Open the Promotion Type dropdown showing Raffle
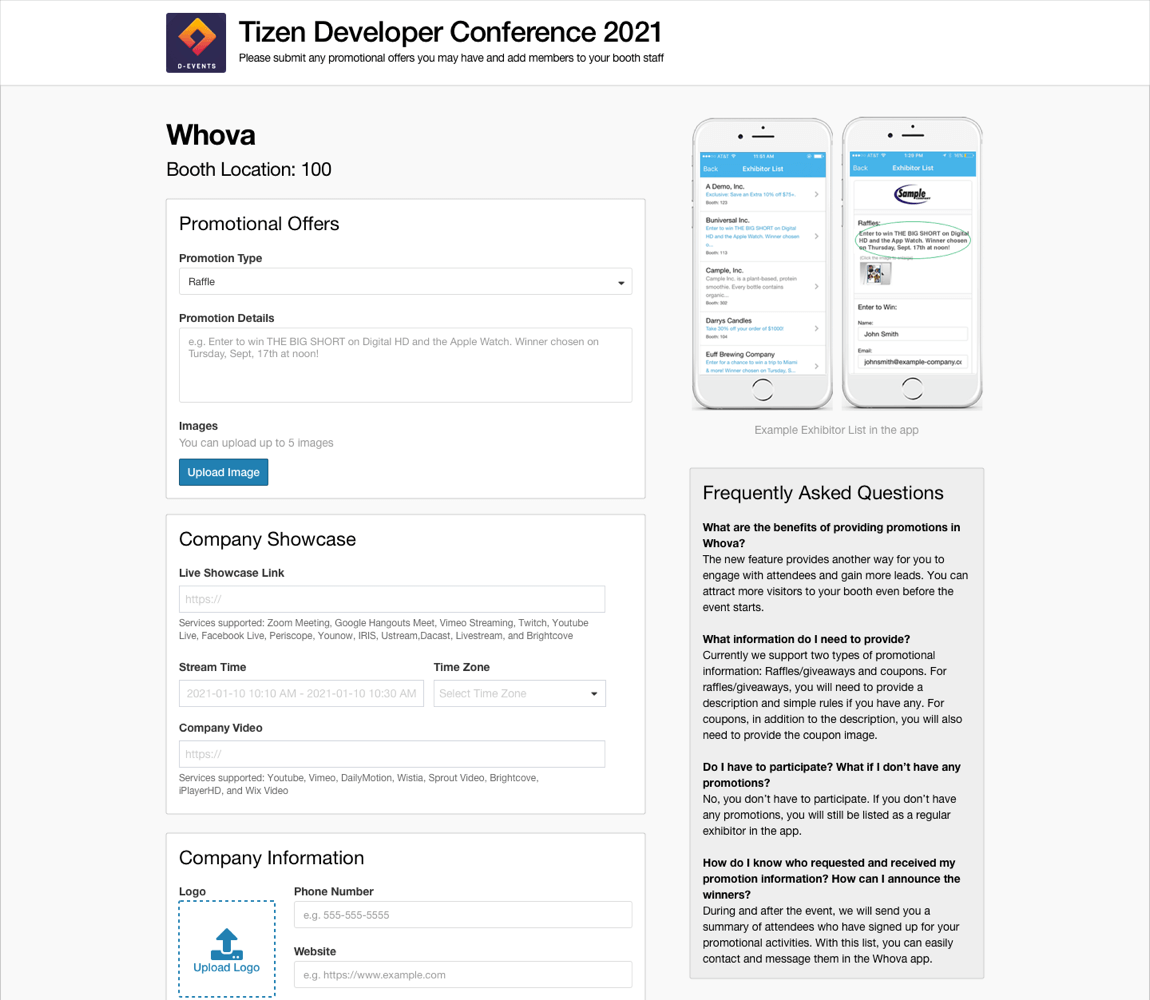Viewport: 1150px width, 1000px height. pyautogui.click(x=405, y=282)
